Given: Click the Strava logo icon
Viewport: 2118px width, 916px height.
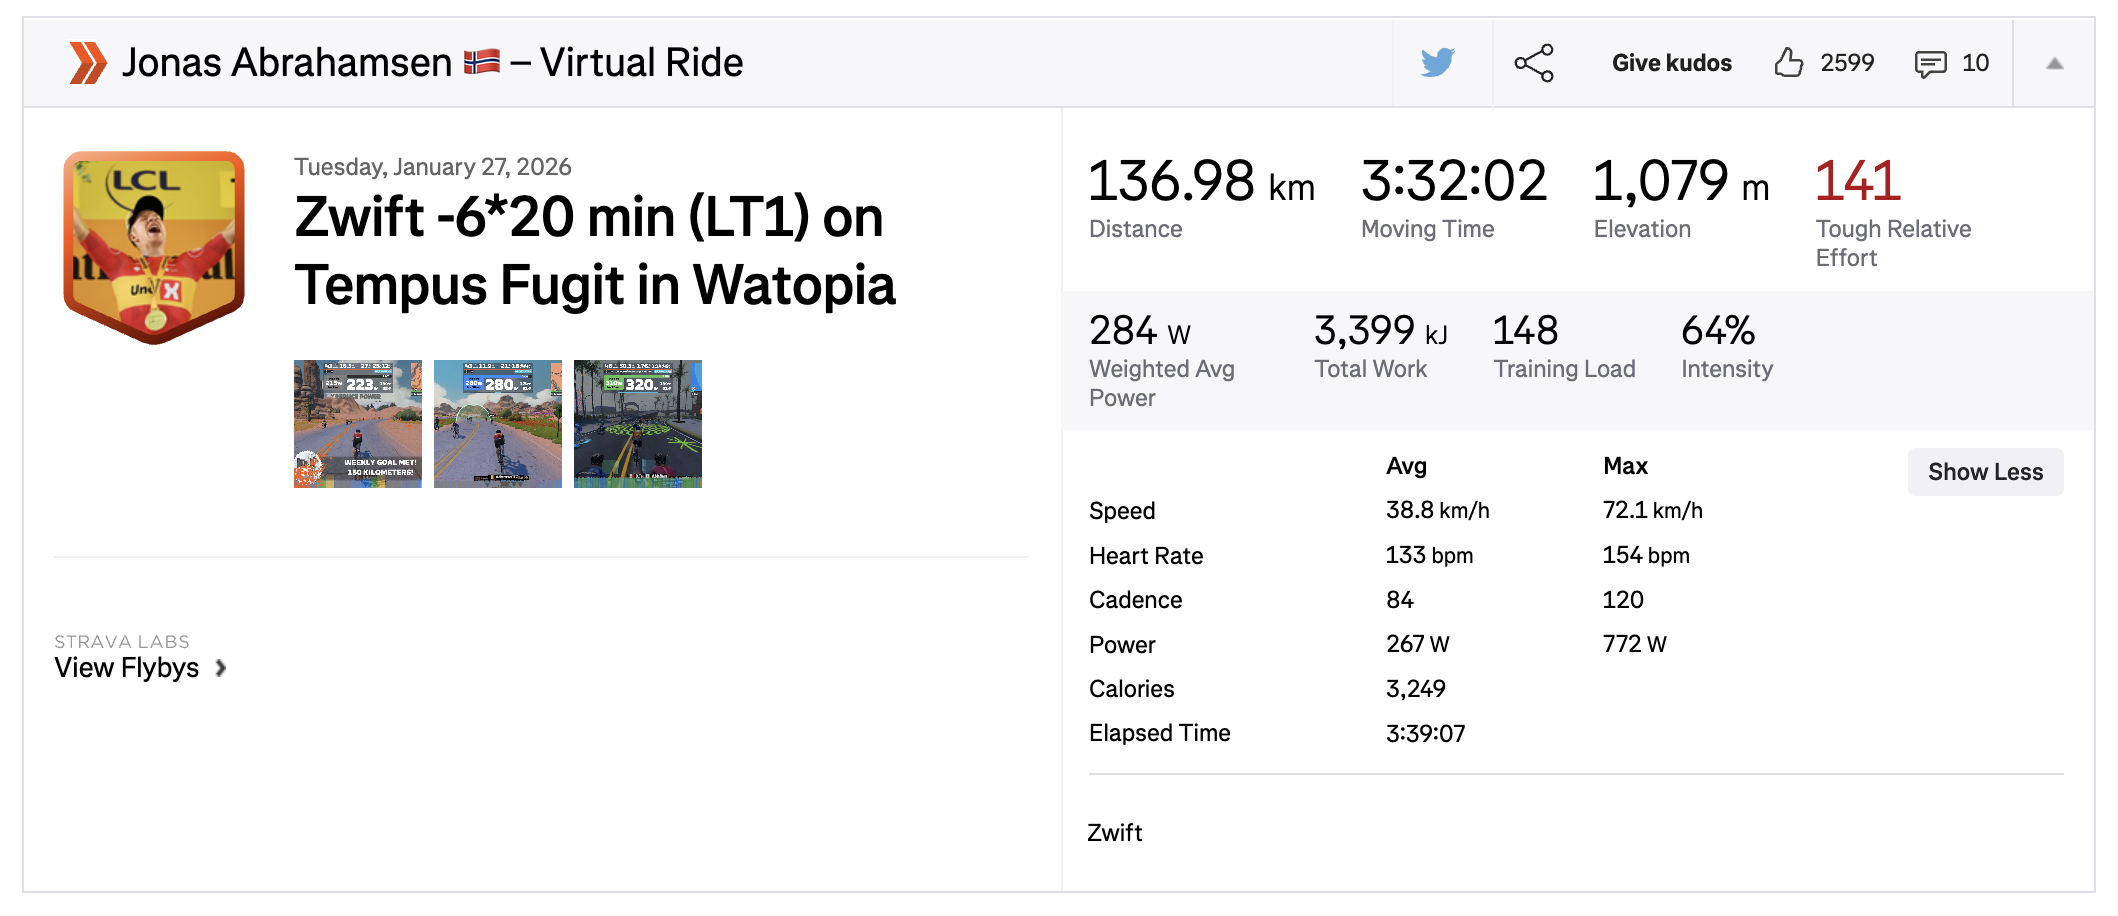Looking at the screenshot, I should coord(89,62).
